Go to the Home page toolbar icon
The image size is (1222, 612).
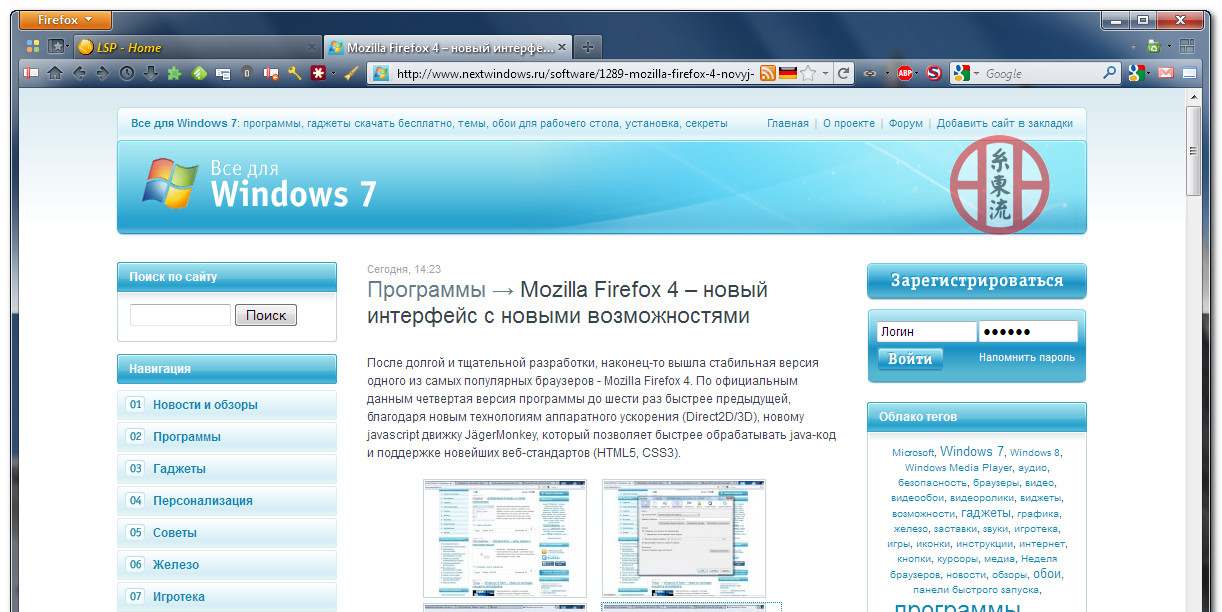pos(55,73)
